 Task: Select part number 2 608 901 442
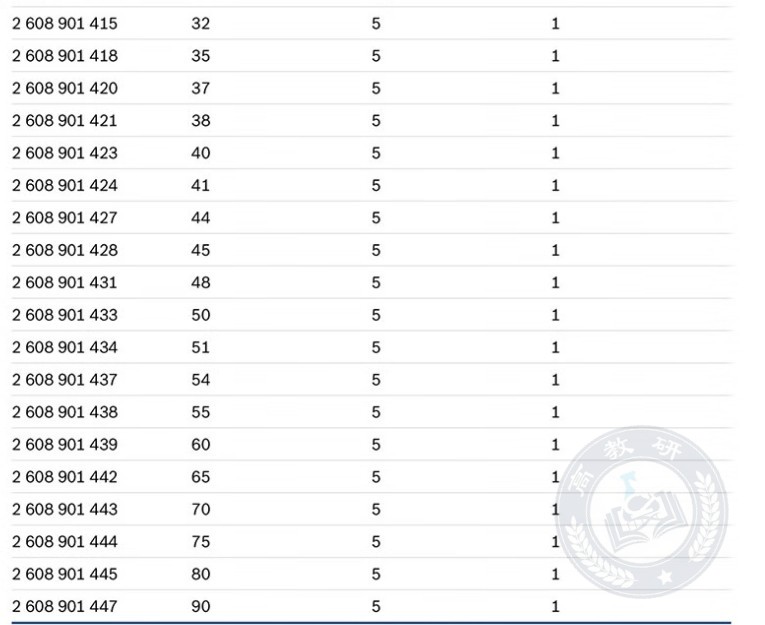(65, 477)
